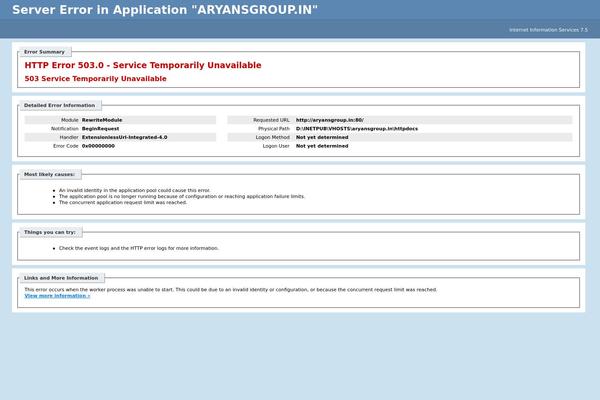Click the cause 'The application pool is no longer running'
This screenshot has height=400, width=600.
182,196
